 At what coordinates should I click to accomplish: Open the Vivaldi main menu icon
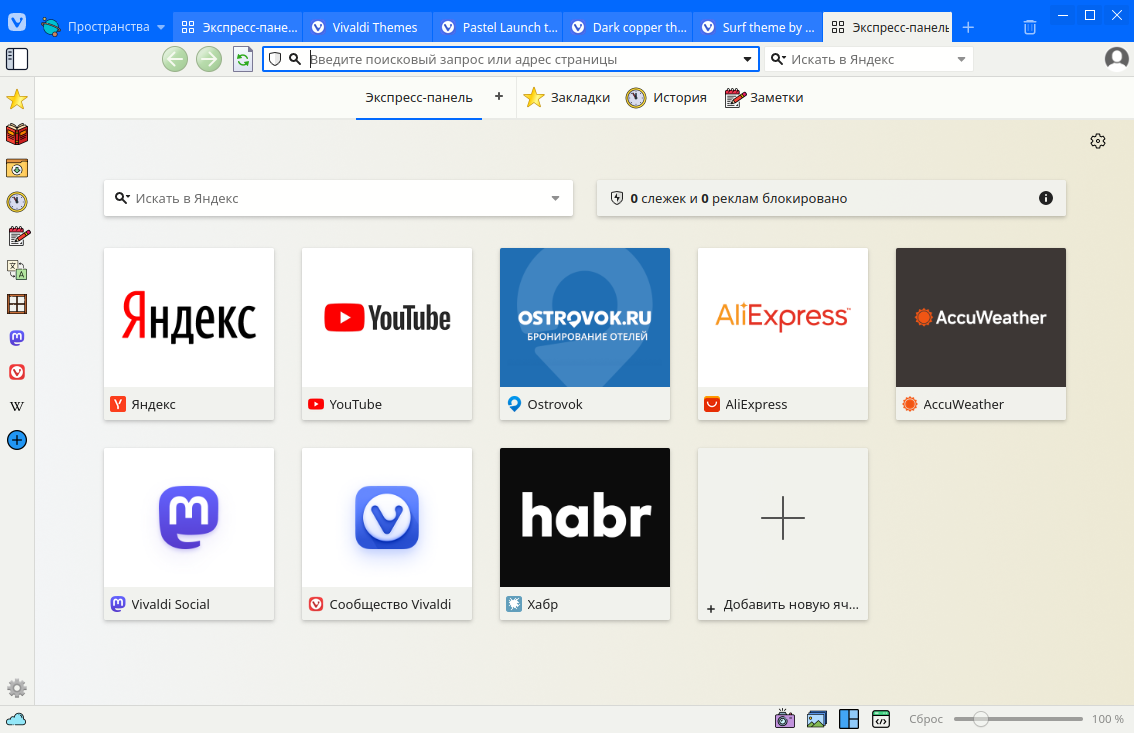17,22
